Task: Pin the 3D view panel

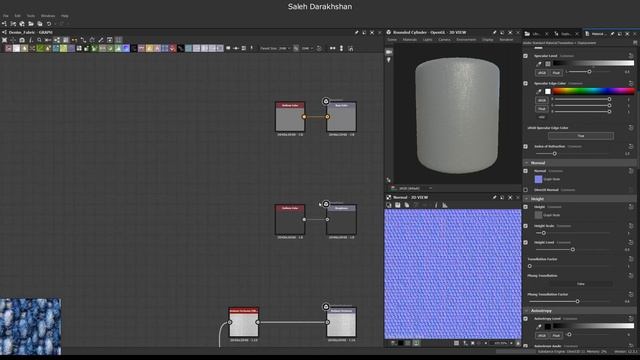Action: (x=494, y=32)
